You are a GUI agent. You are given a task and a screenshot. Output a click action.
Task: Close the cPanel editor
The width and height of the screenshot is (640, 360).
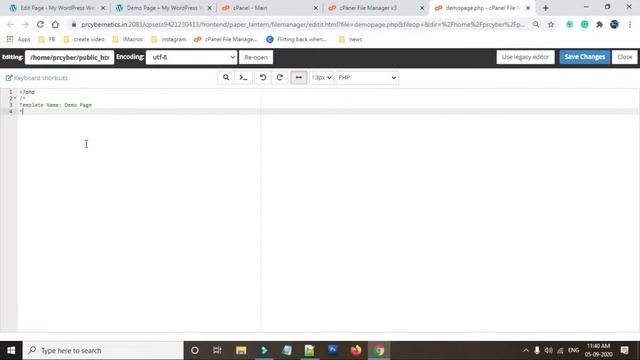point(624,57)
